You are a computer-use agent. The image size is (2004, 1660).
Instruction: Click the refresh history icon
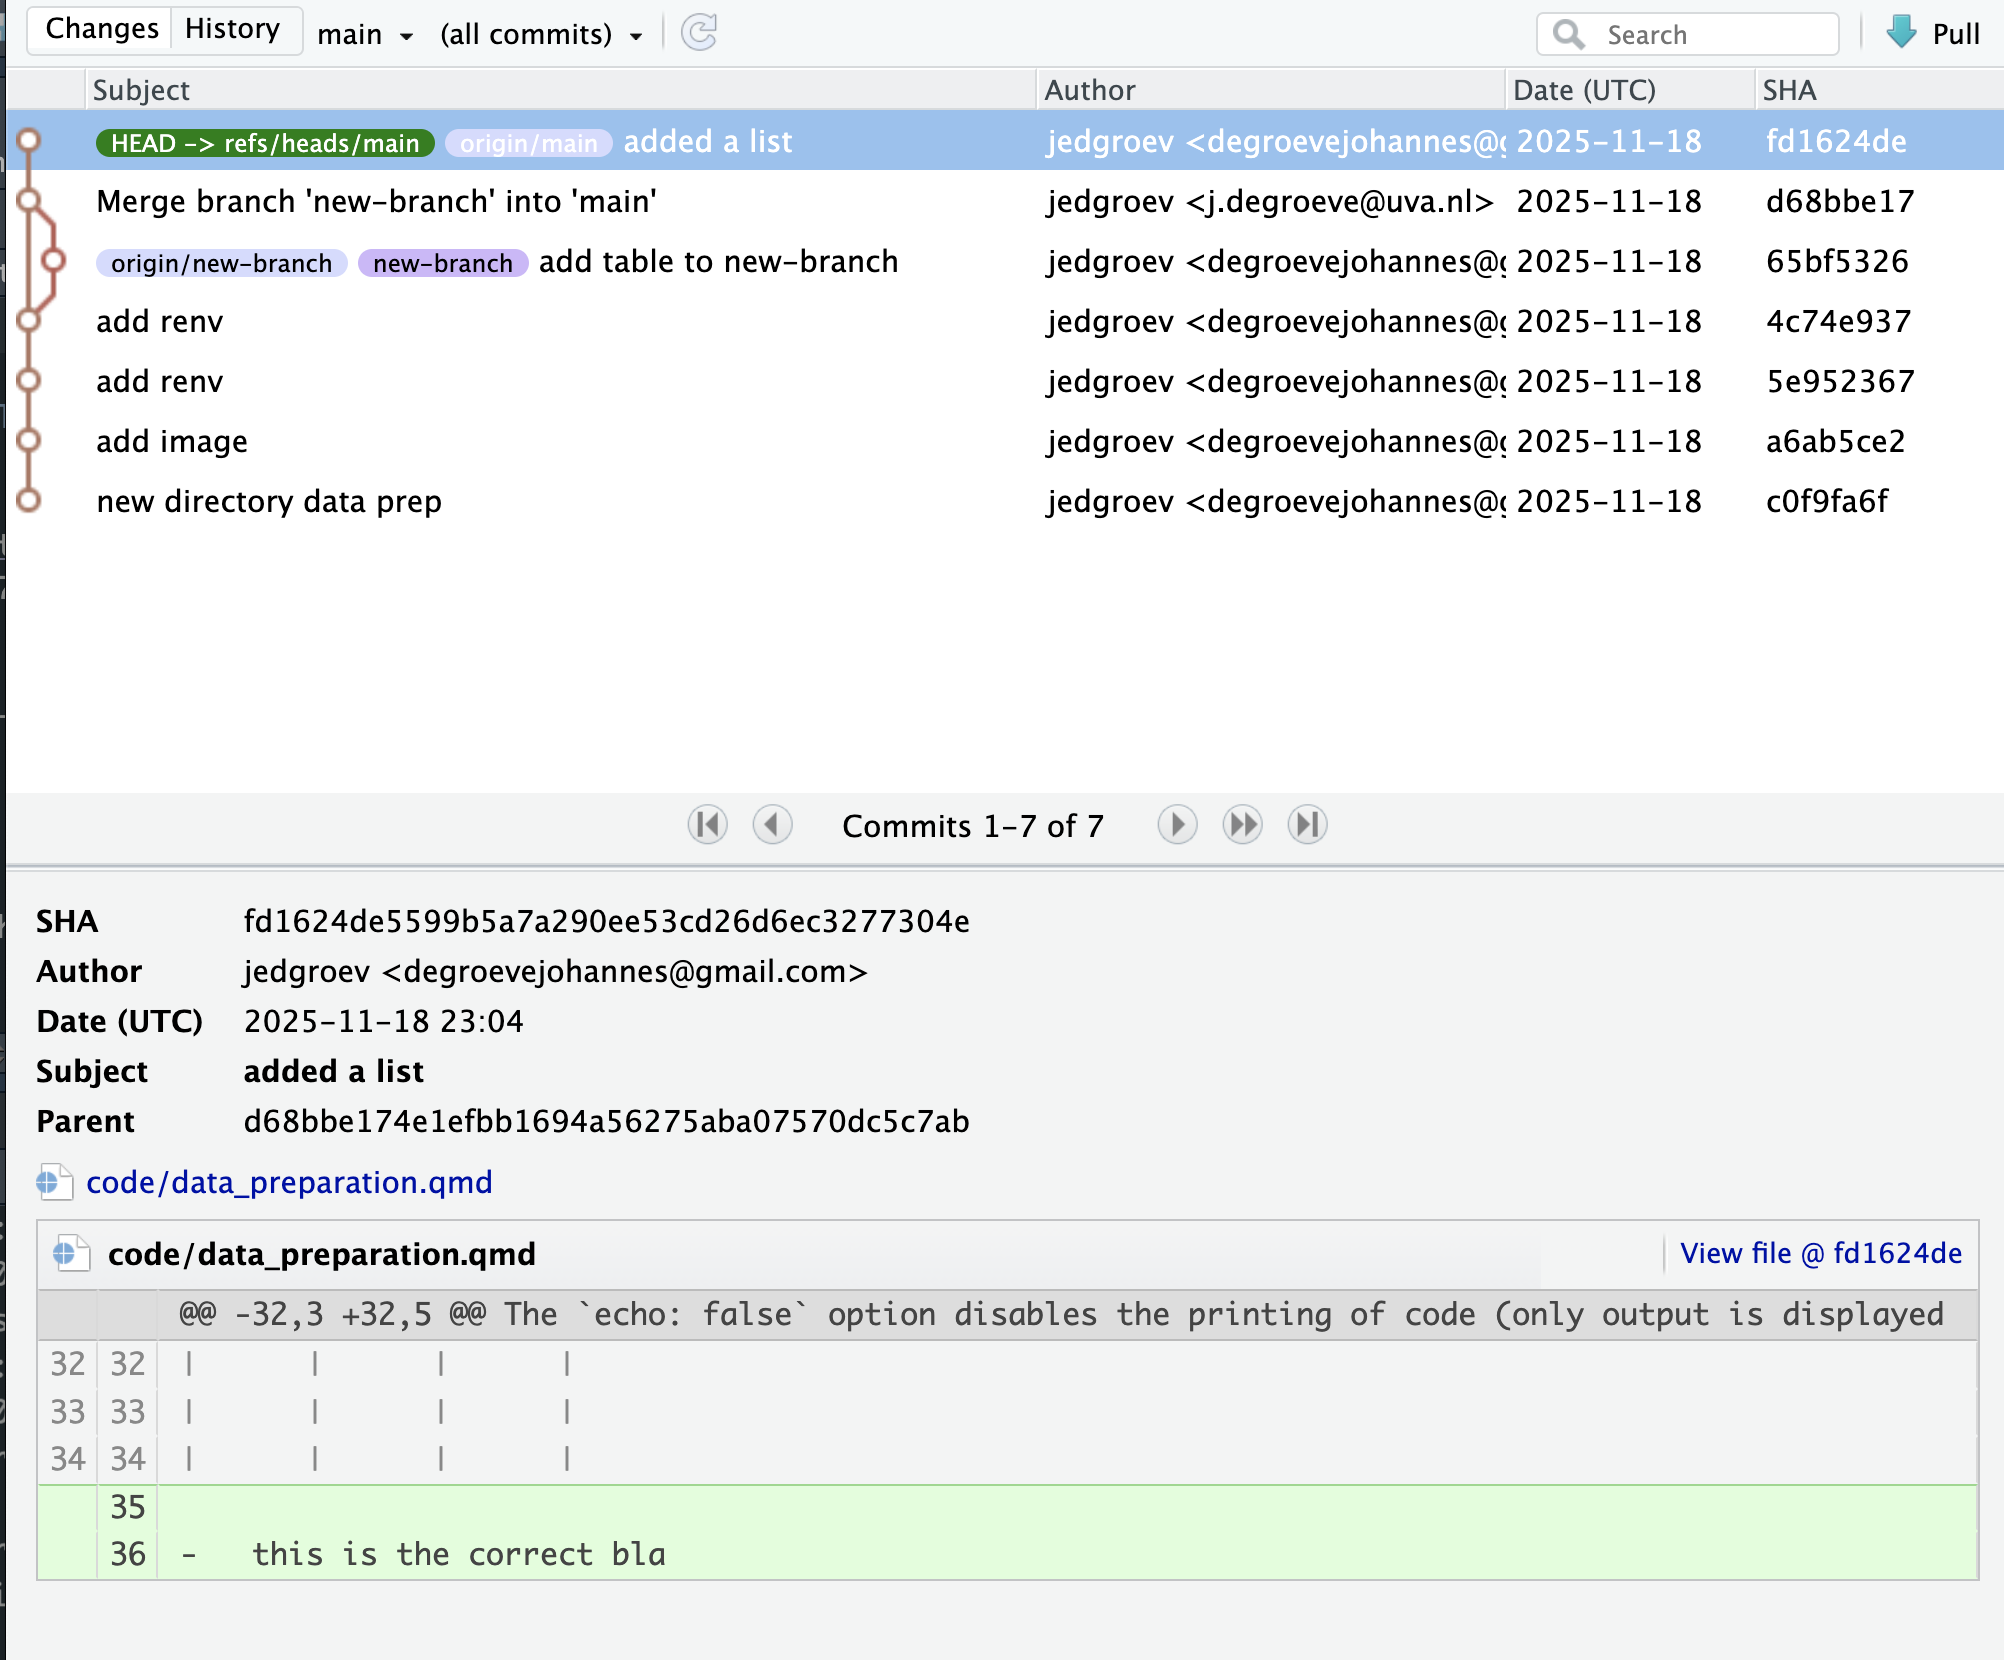(x=699, y=32)
